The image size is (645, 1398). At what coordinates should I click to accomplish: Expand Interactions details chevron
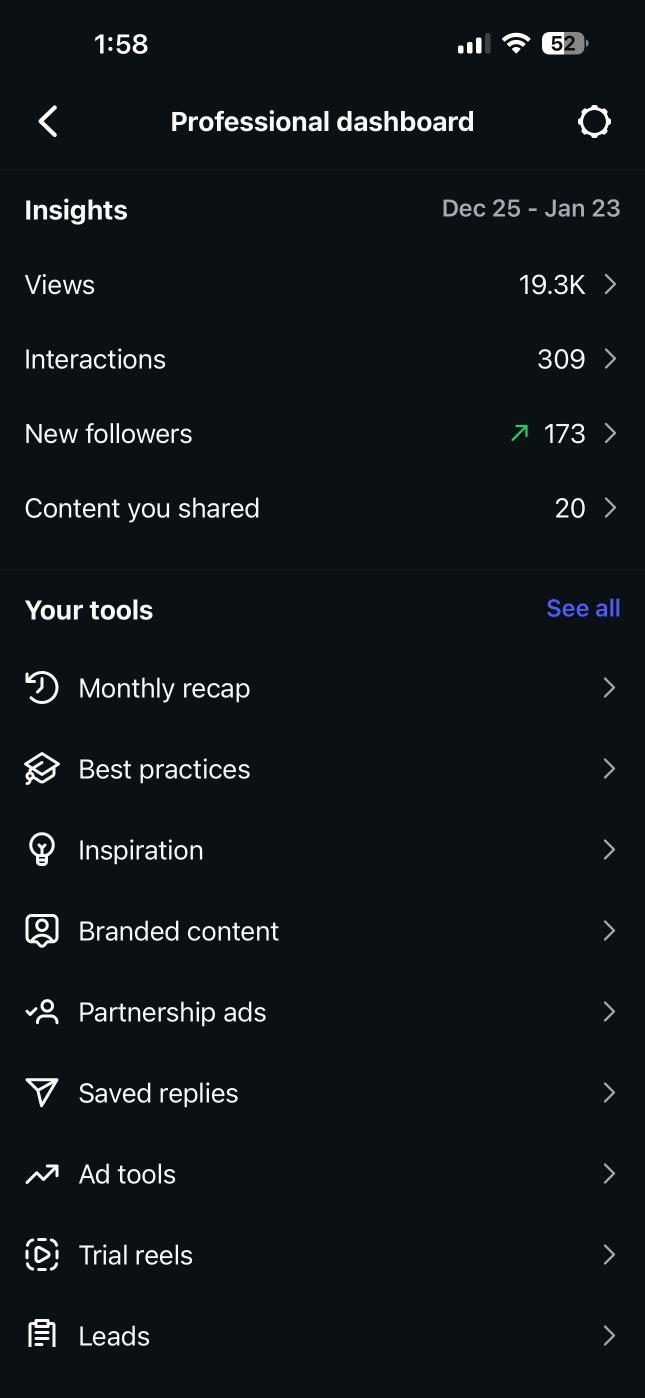click(x=610, y=359)
